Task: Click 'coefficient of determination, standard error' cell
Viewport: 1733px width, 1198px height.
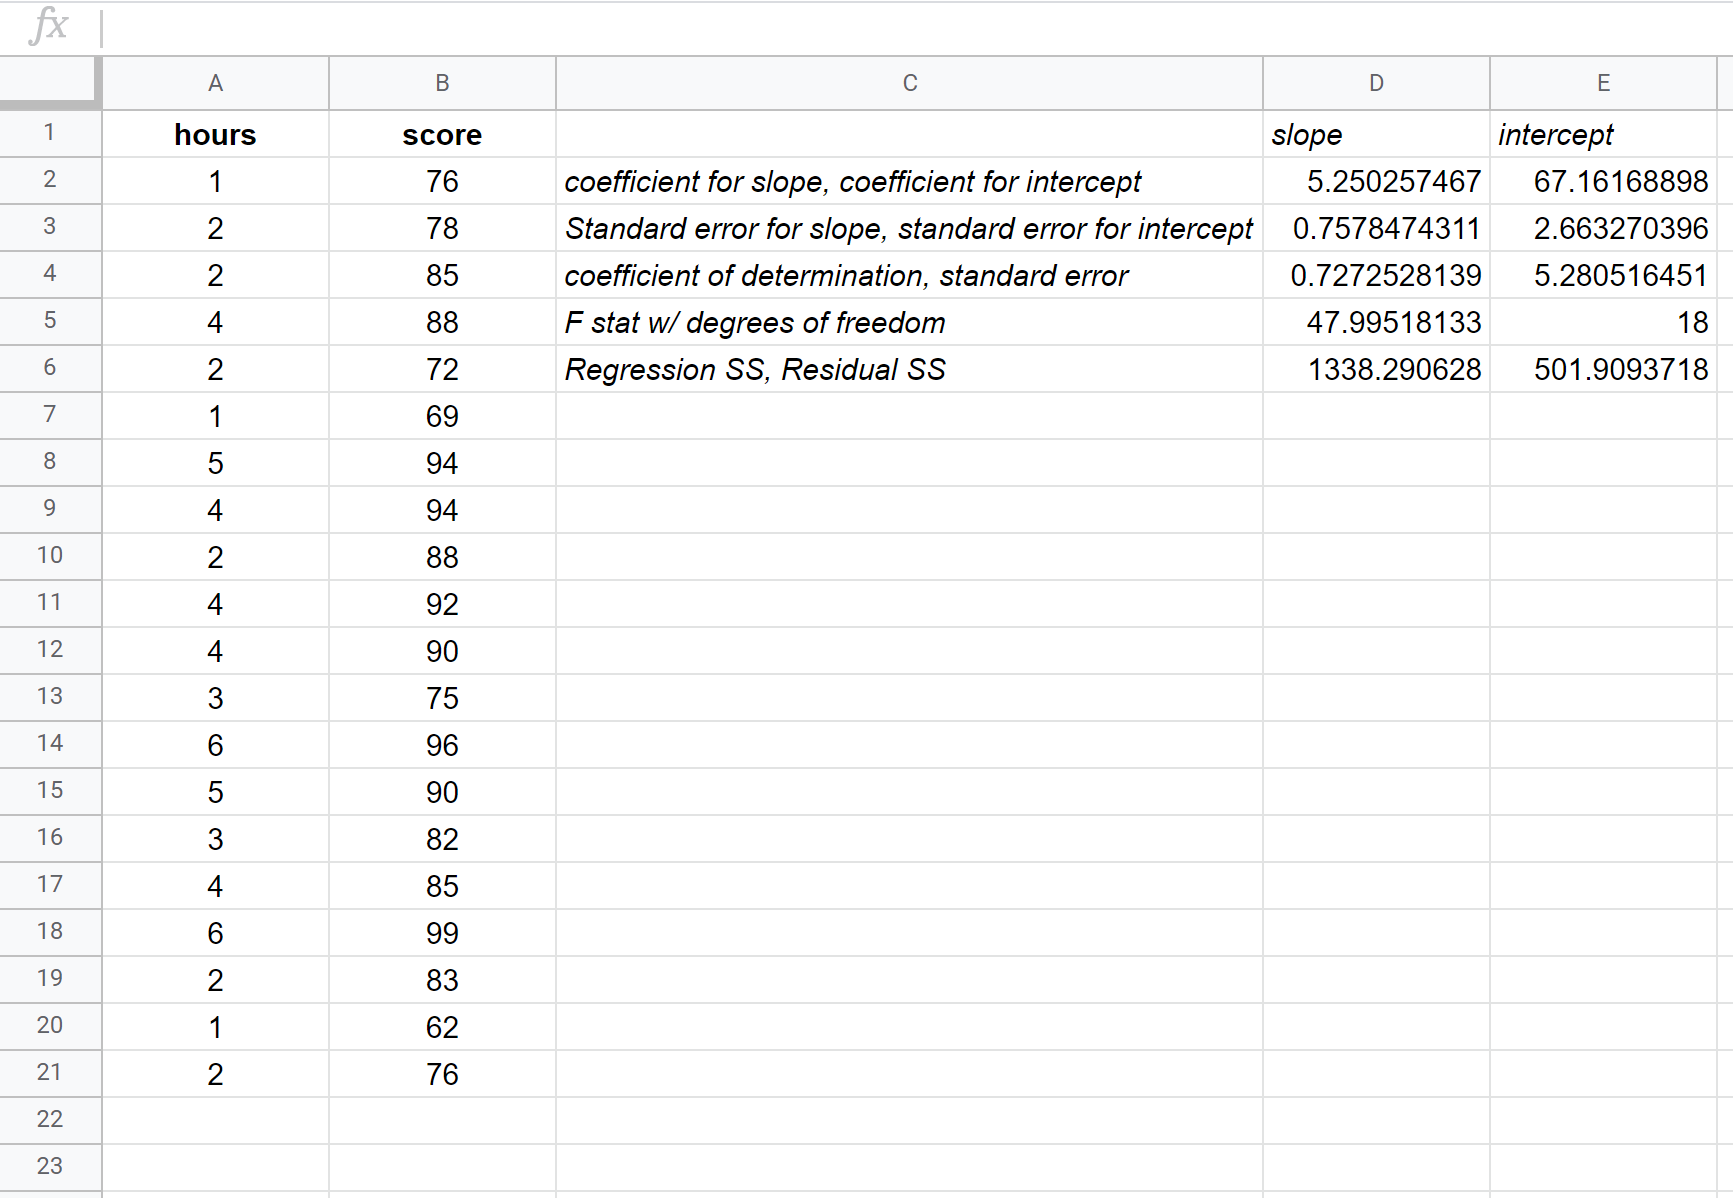Action: point(909,275)
